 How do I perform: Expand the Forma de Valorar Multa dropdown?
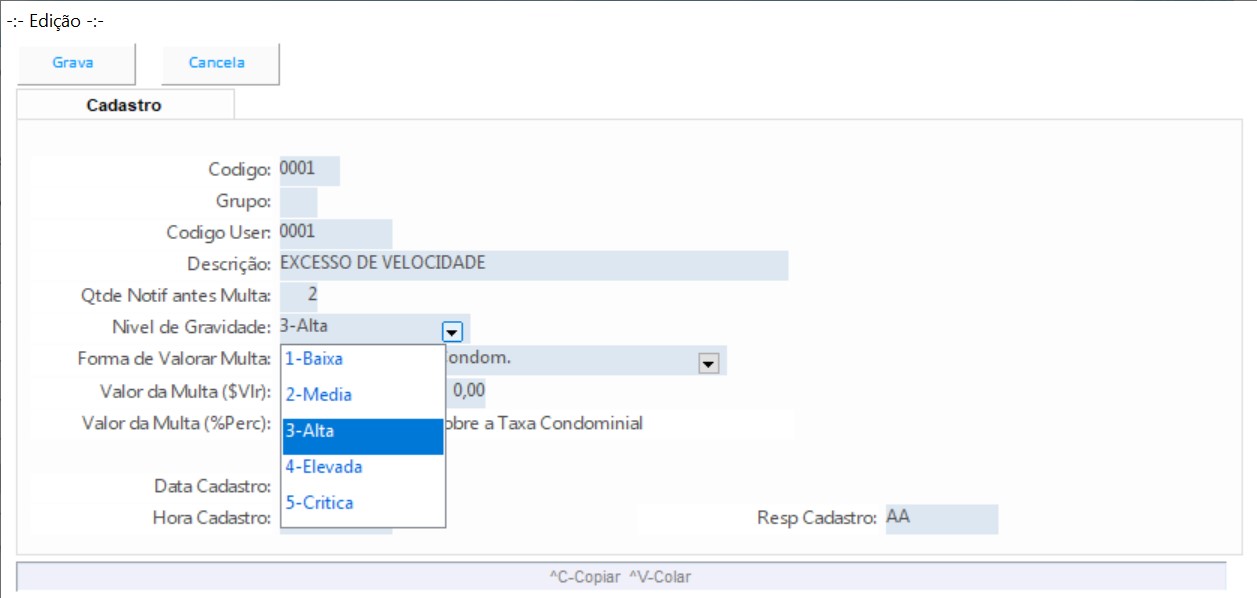[709, 364]
